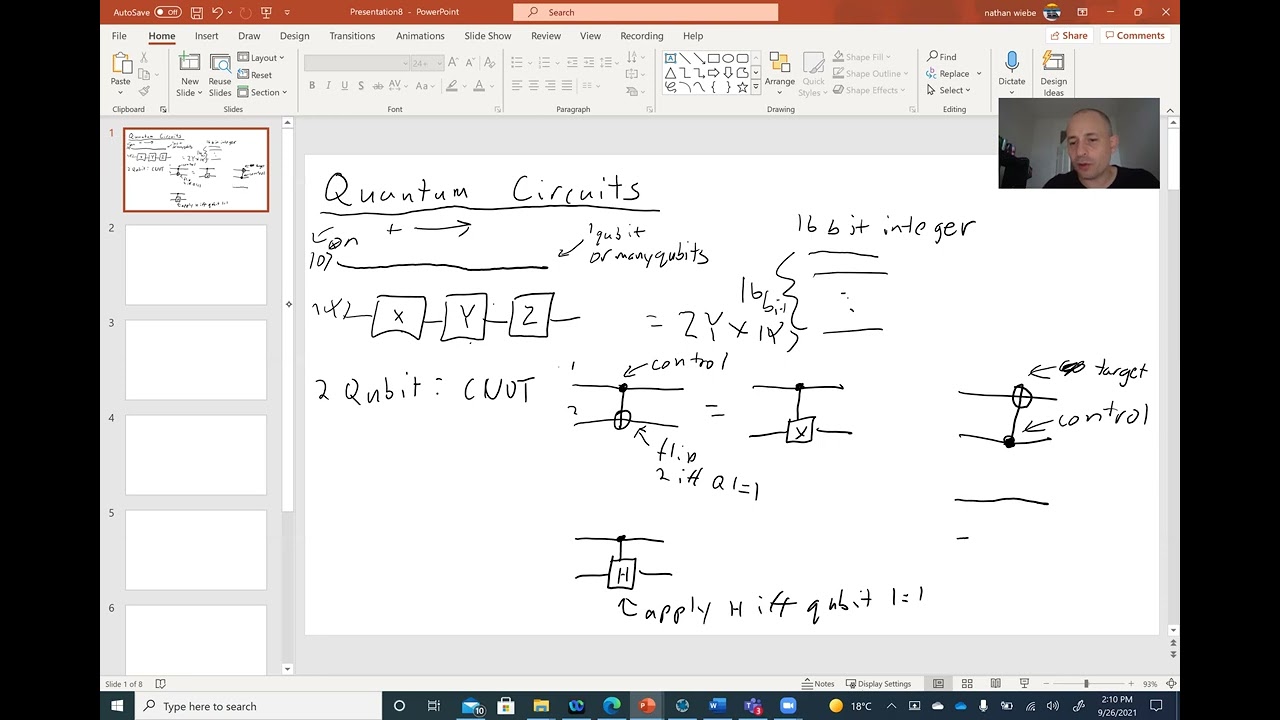The image size is (1280, 720).
Task: Switch to the Insert tab
Action: point(206,36)
